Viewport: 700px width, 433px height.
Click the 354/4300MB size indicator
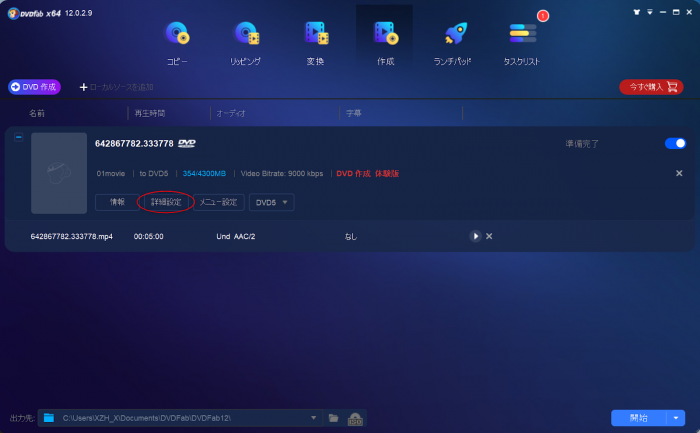tap(204, 173)
